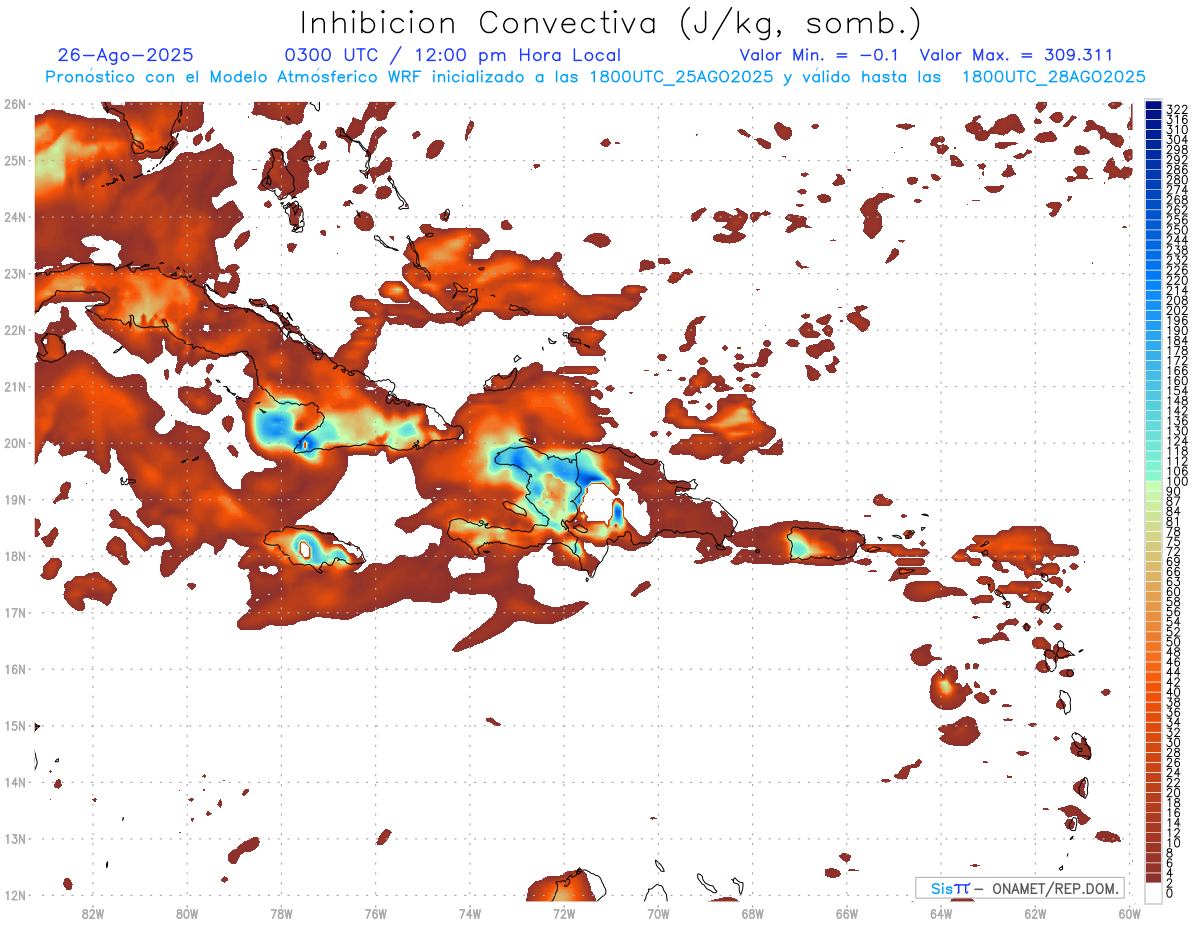The image size is (1200, 927).
Task: Click the 21N latitude label
Action: tap(14, 386)
